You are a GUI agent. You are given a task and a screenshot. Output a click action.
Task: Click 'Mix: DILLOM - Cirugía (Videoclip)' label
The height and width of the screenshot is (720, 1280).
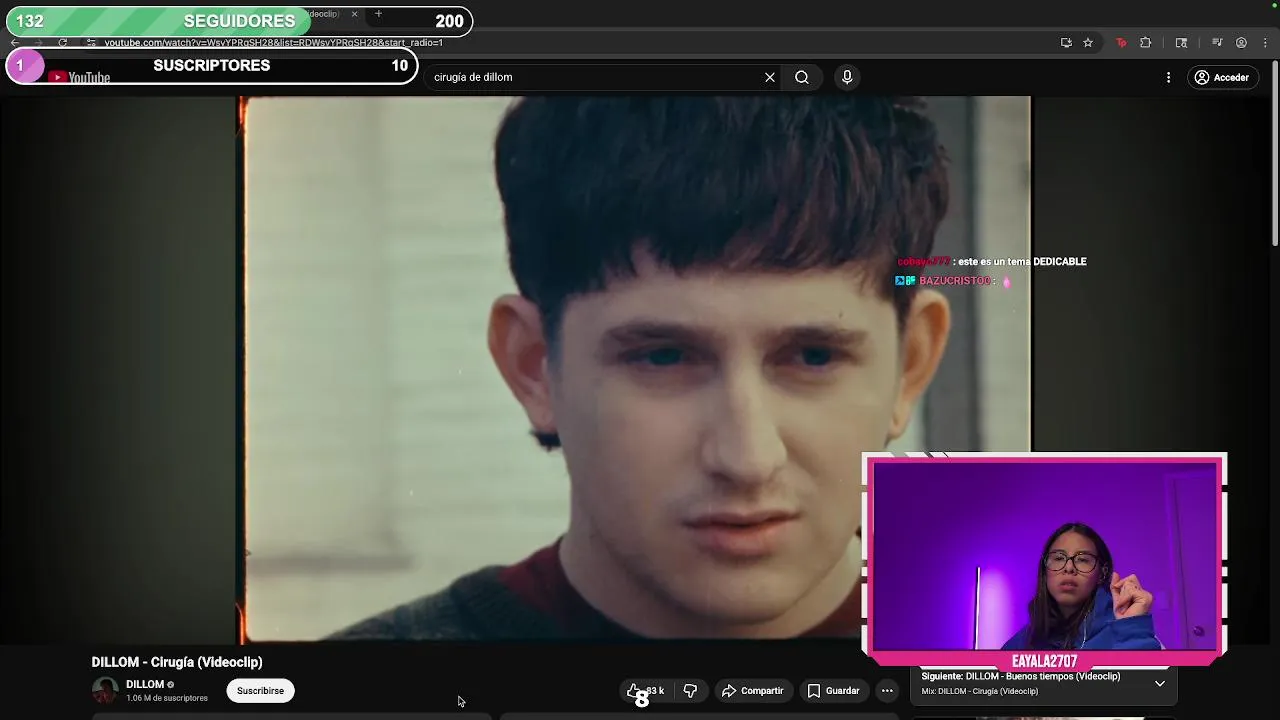(980, 691)
